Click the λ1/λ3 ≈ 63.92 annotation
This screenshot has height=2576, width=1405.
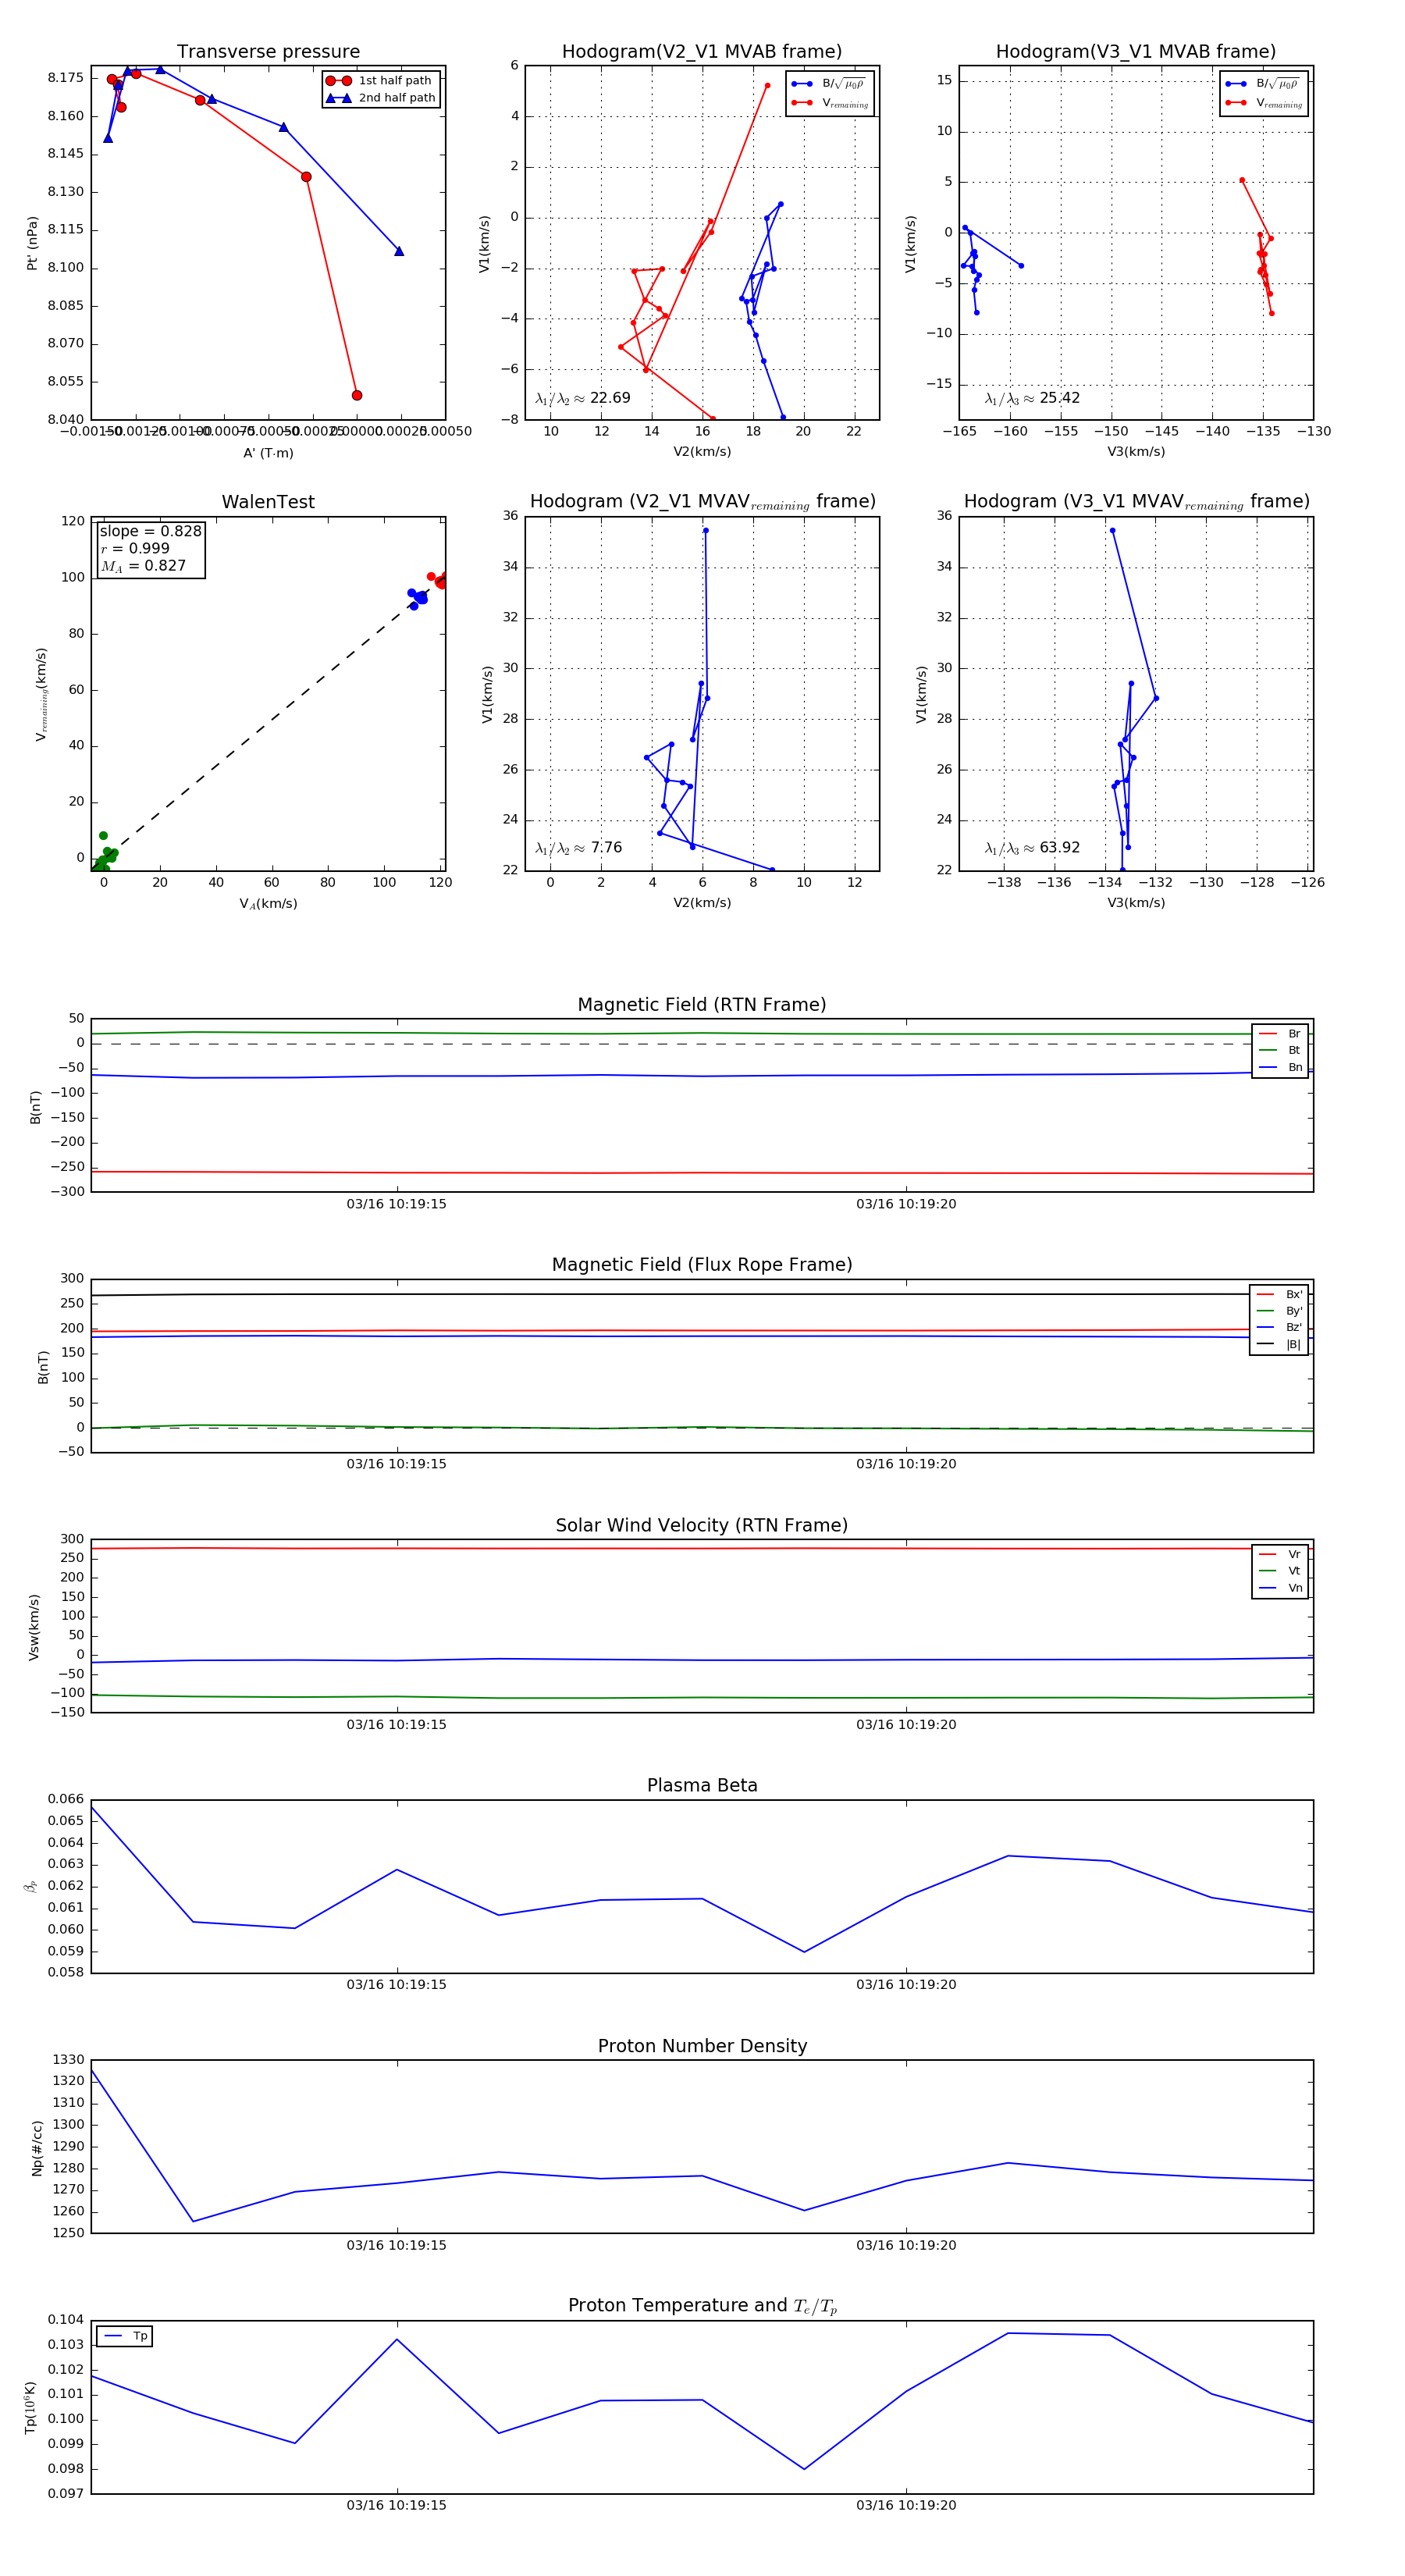pos(1032,848)
